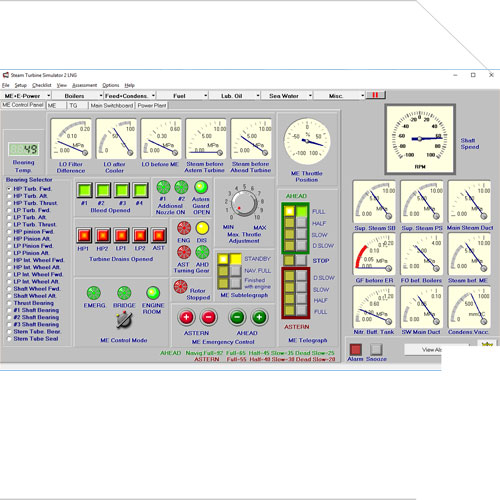Click the #4 Bleed Opened green indicator
This screenshot has height=500, width=500.
[140, 190]
